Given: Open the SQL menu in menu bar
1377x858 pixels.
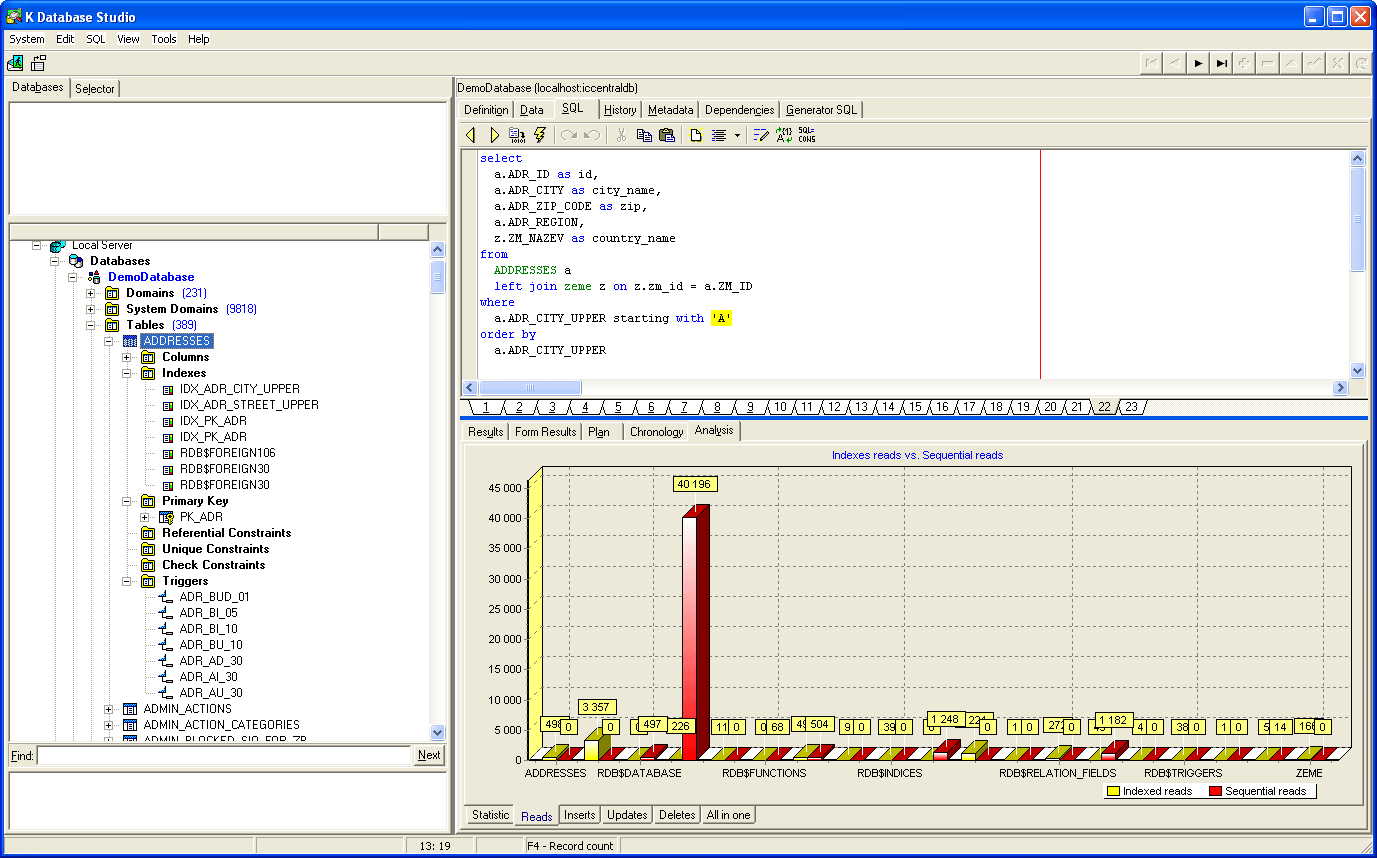Looking at the screenshot, I should pos(95,39).
